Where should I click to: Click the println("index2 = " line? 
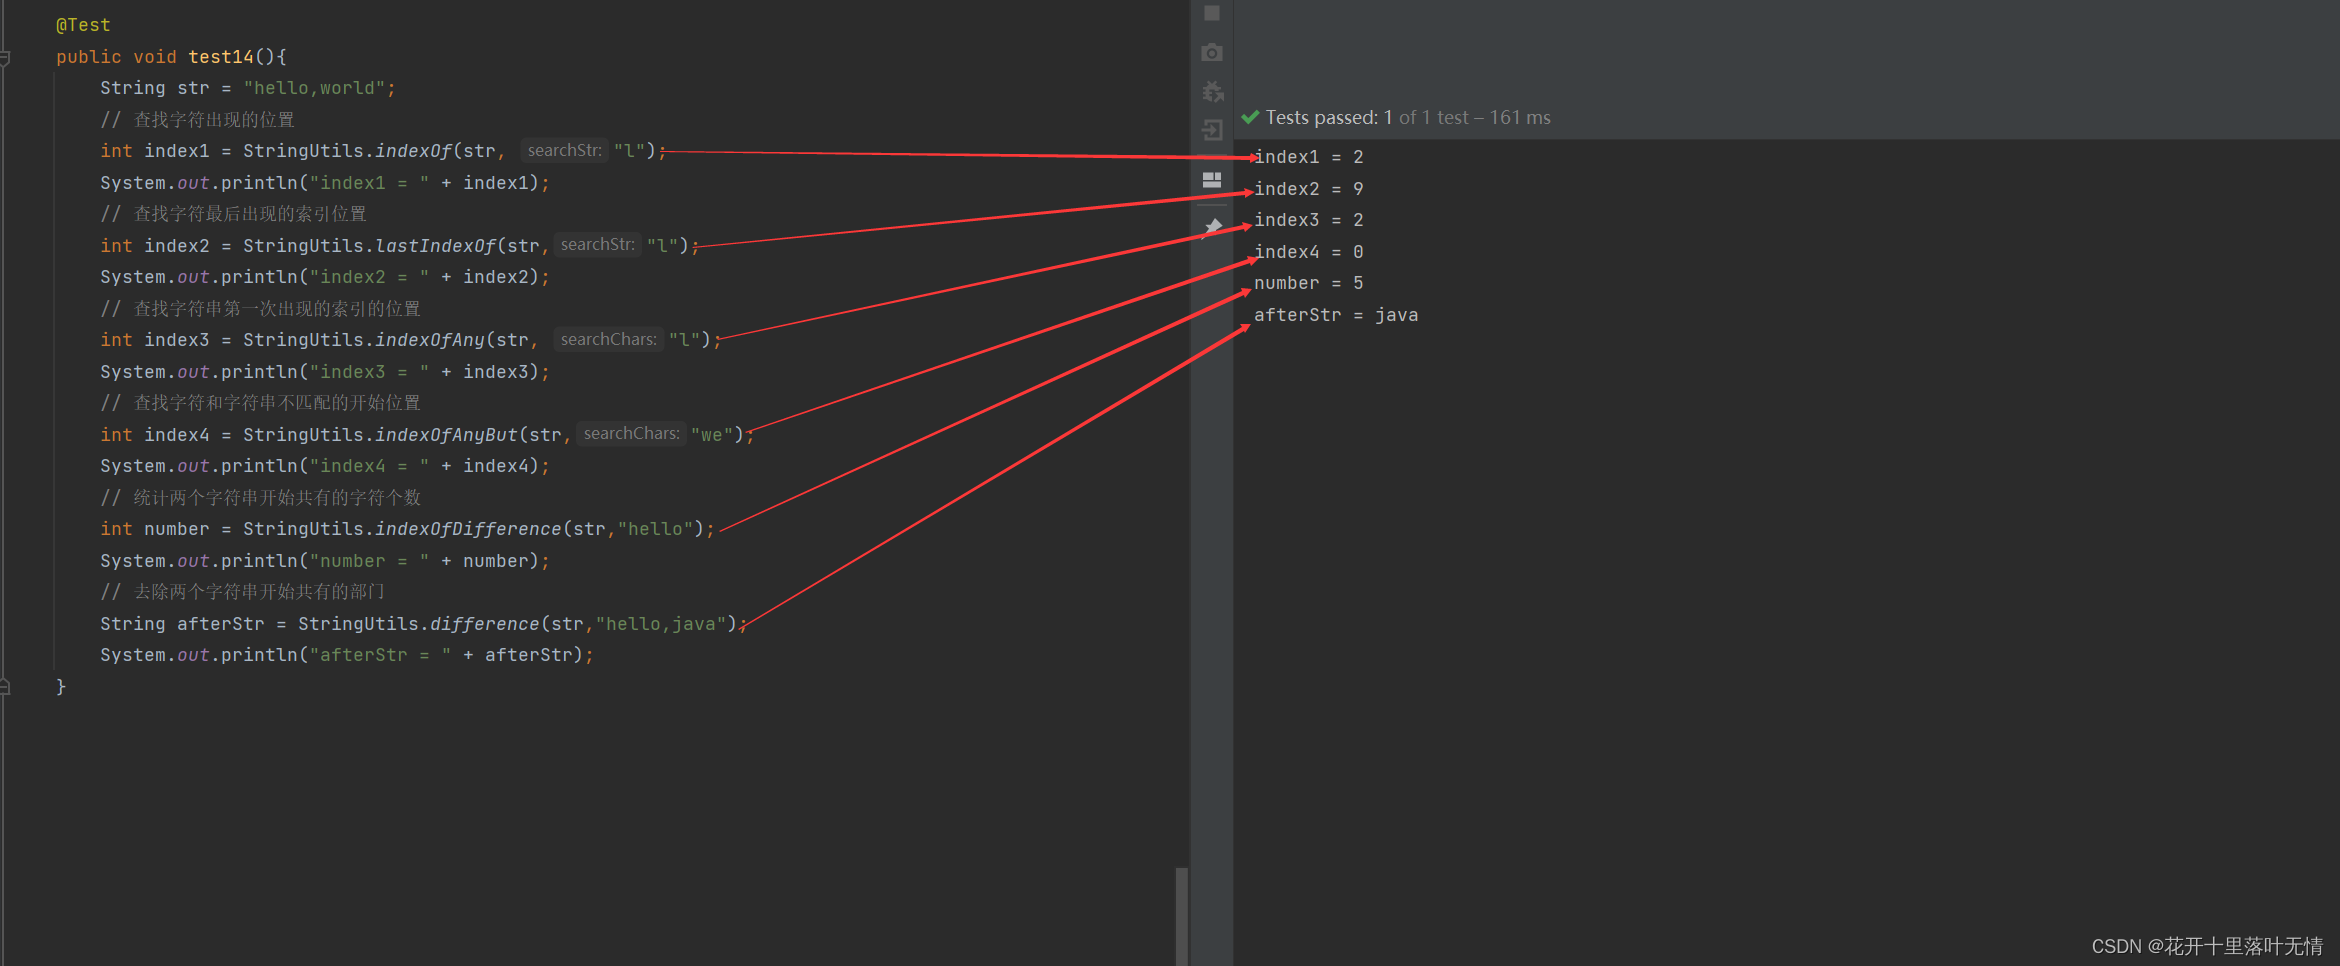click(x=325, y=277)
